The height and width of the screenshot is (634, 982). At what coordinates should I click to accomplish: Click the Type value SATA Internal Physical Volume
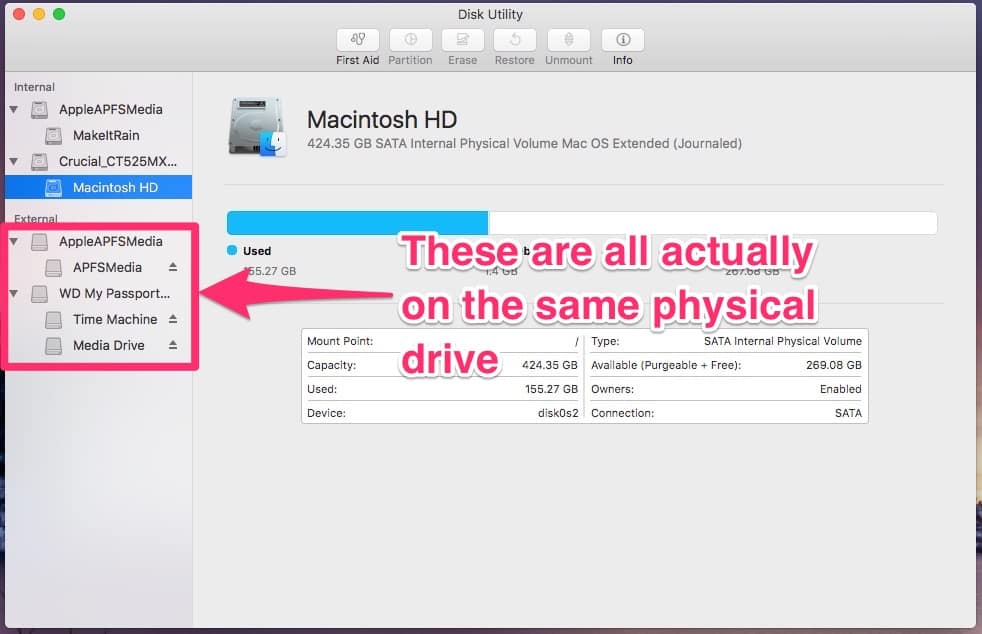(x=783, y=341)
